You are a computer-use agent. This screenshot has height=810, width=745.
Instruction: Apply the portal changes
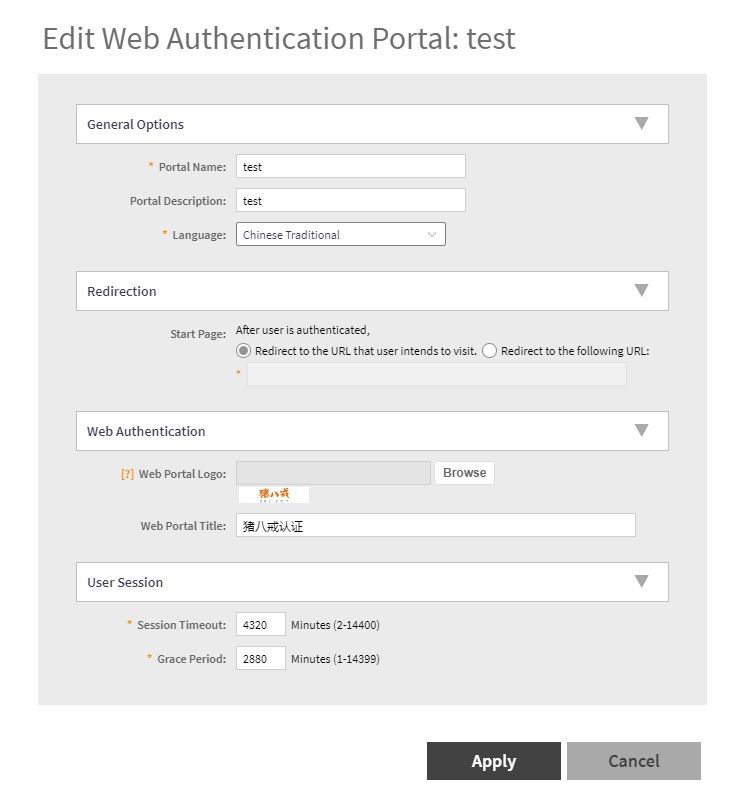pyautogui.click(x=493, y=761)
